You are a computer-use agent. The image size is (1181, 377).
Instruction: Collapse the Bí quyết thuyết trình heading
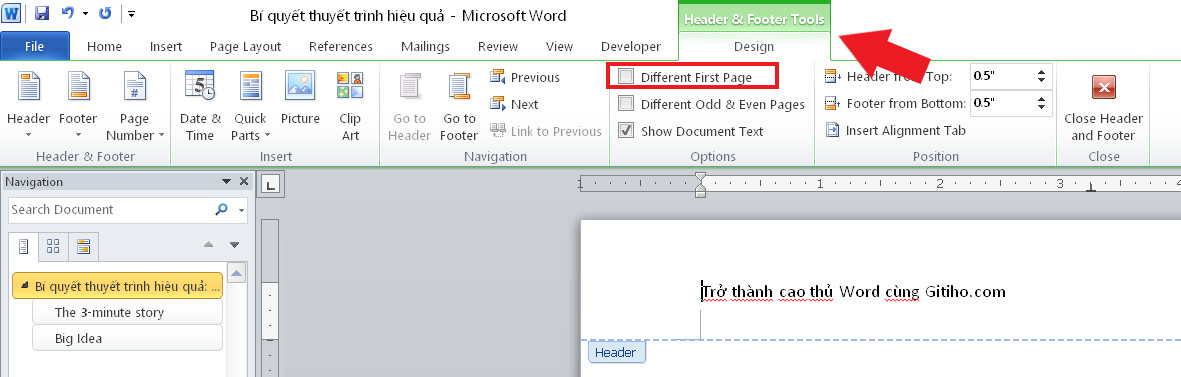pyautogui.click(x=25, y=287)
